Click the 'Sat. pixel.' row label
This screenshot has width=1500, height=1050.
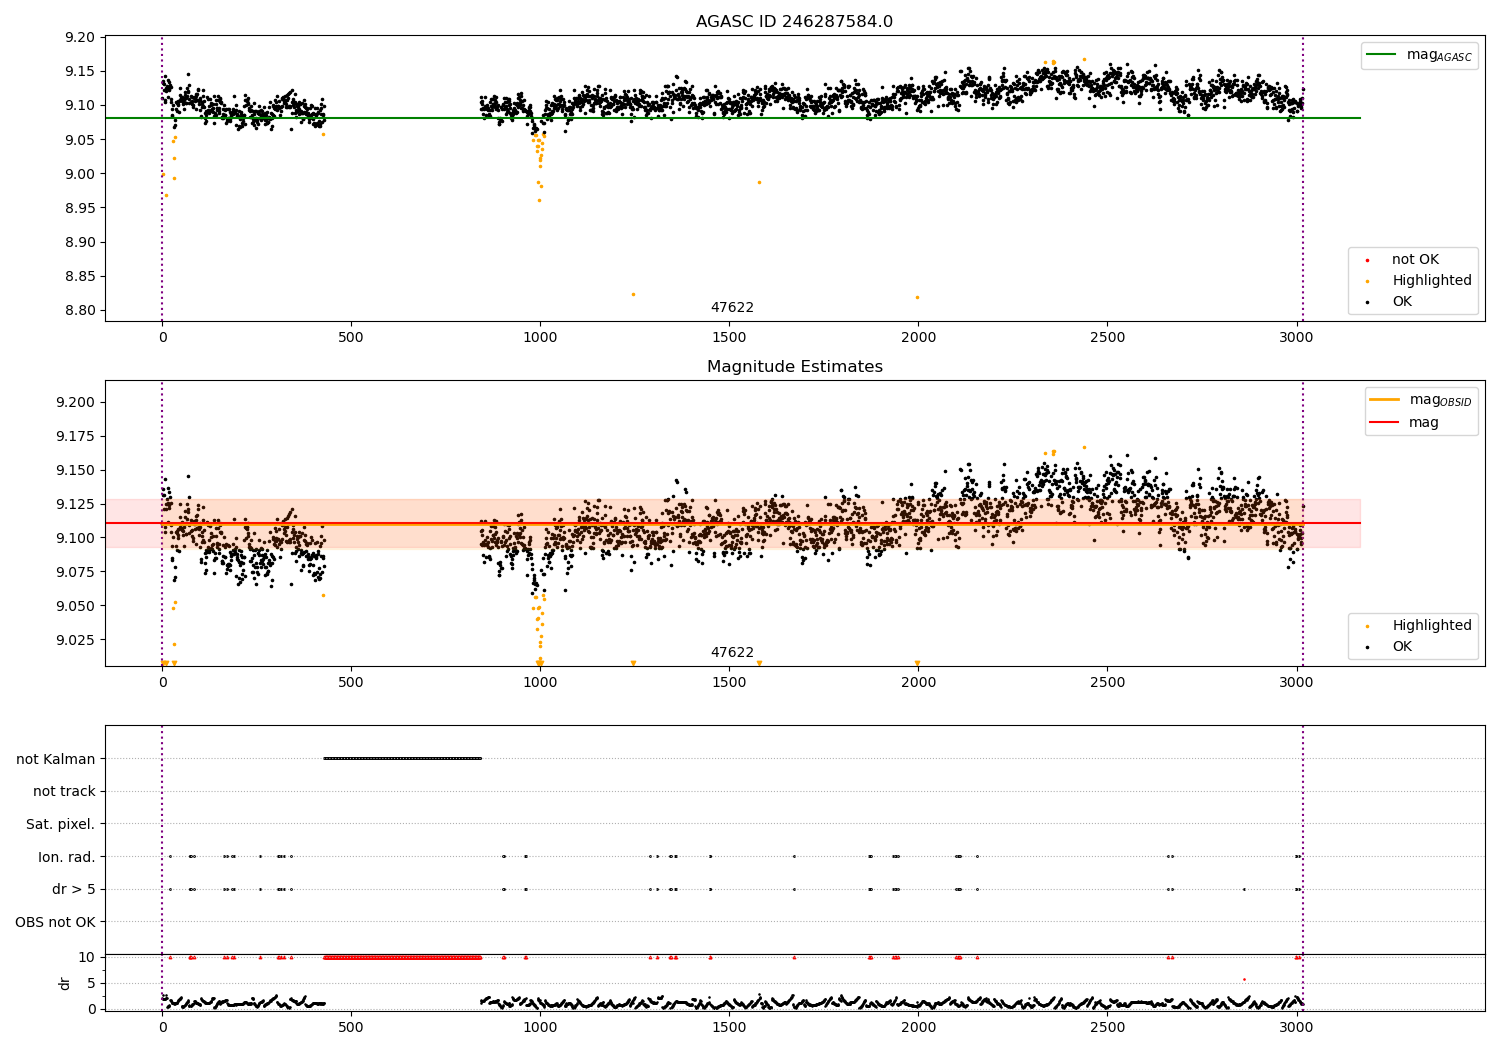click(x=61, y=824)
